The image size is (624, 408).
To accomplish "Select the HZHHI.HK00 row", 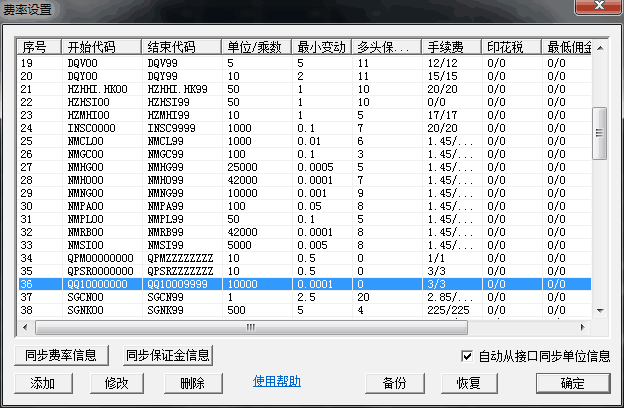I will click(x=305, y=89).
